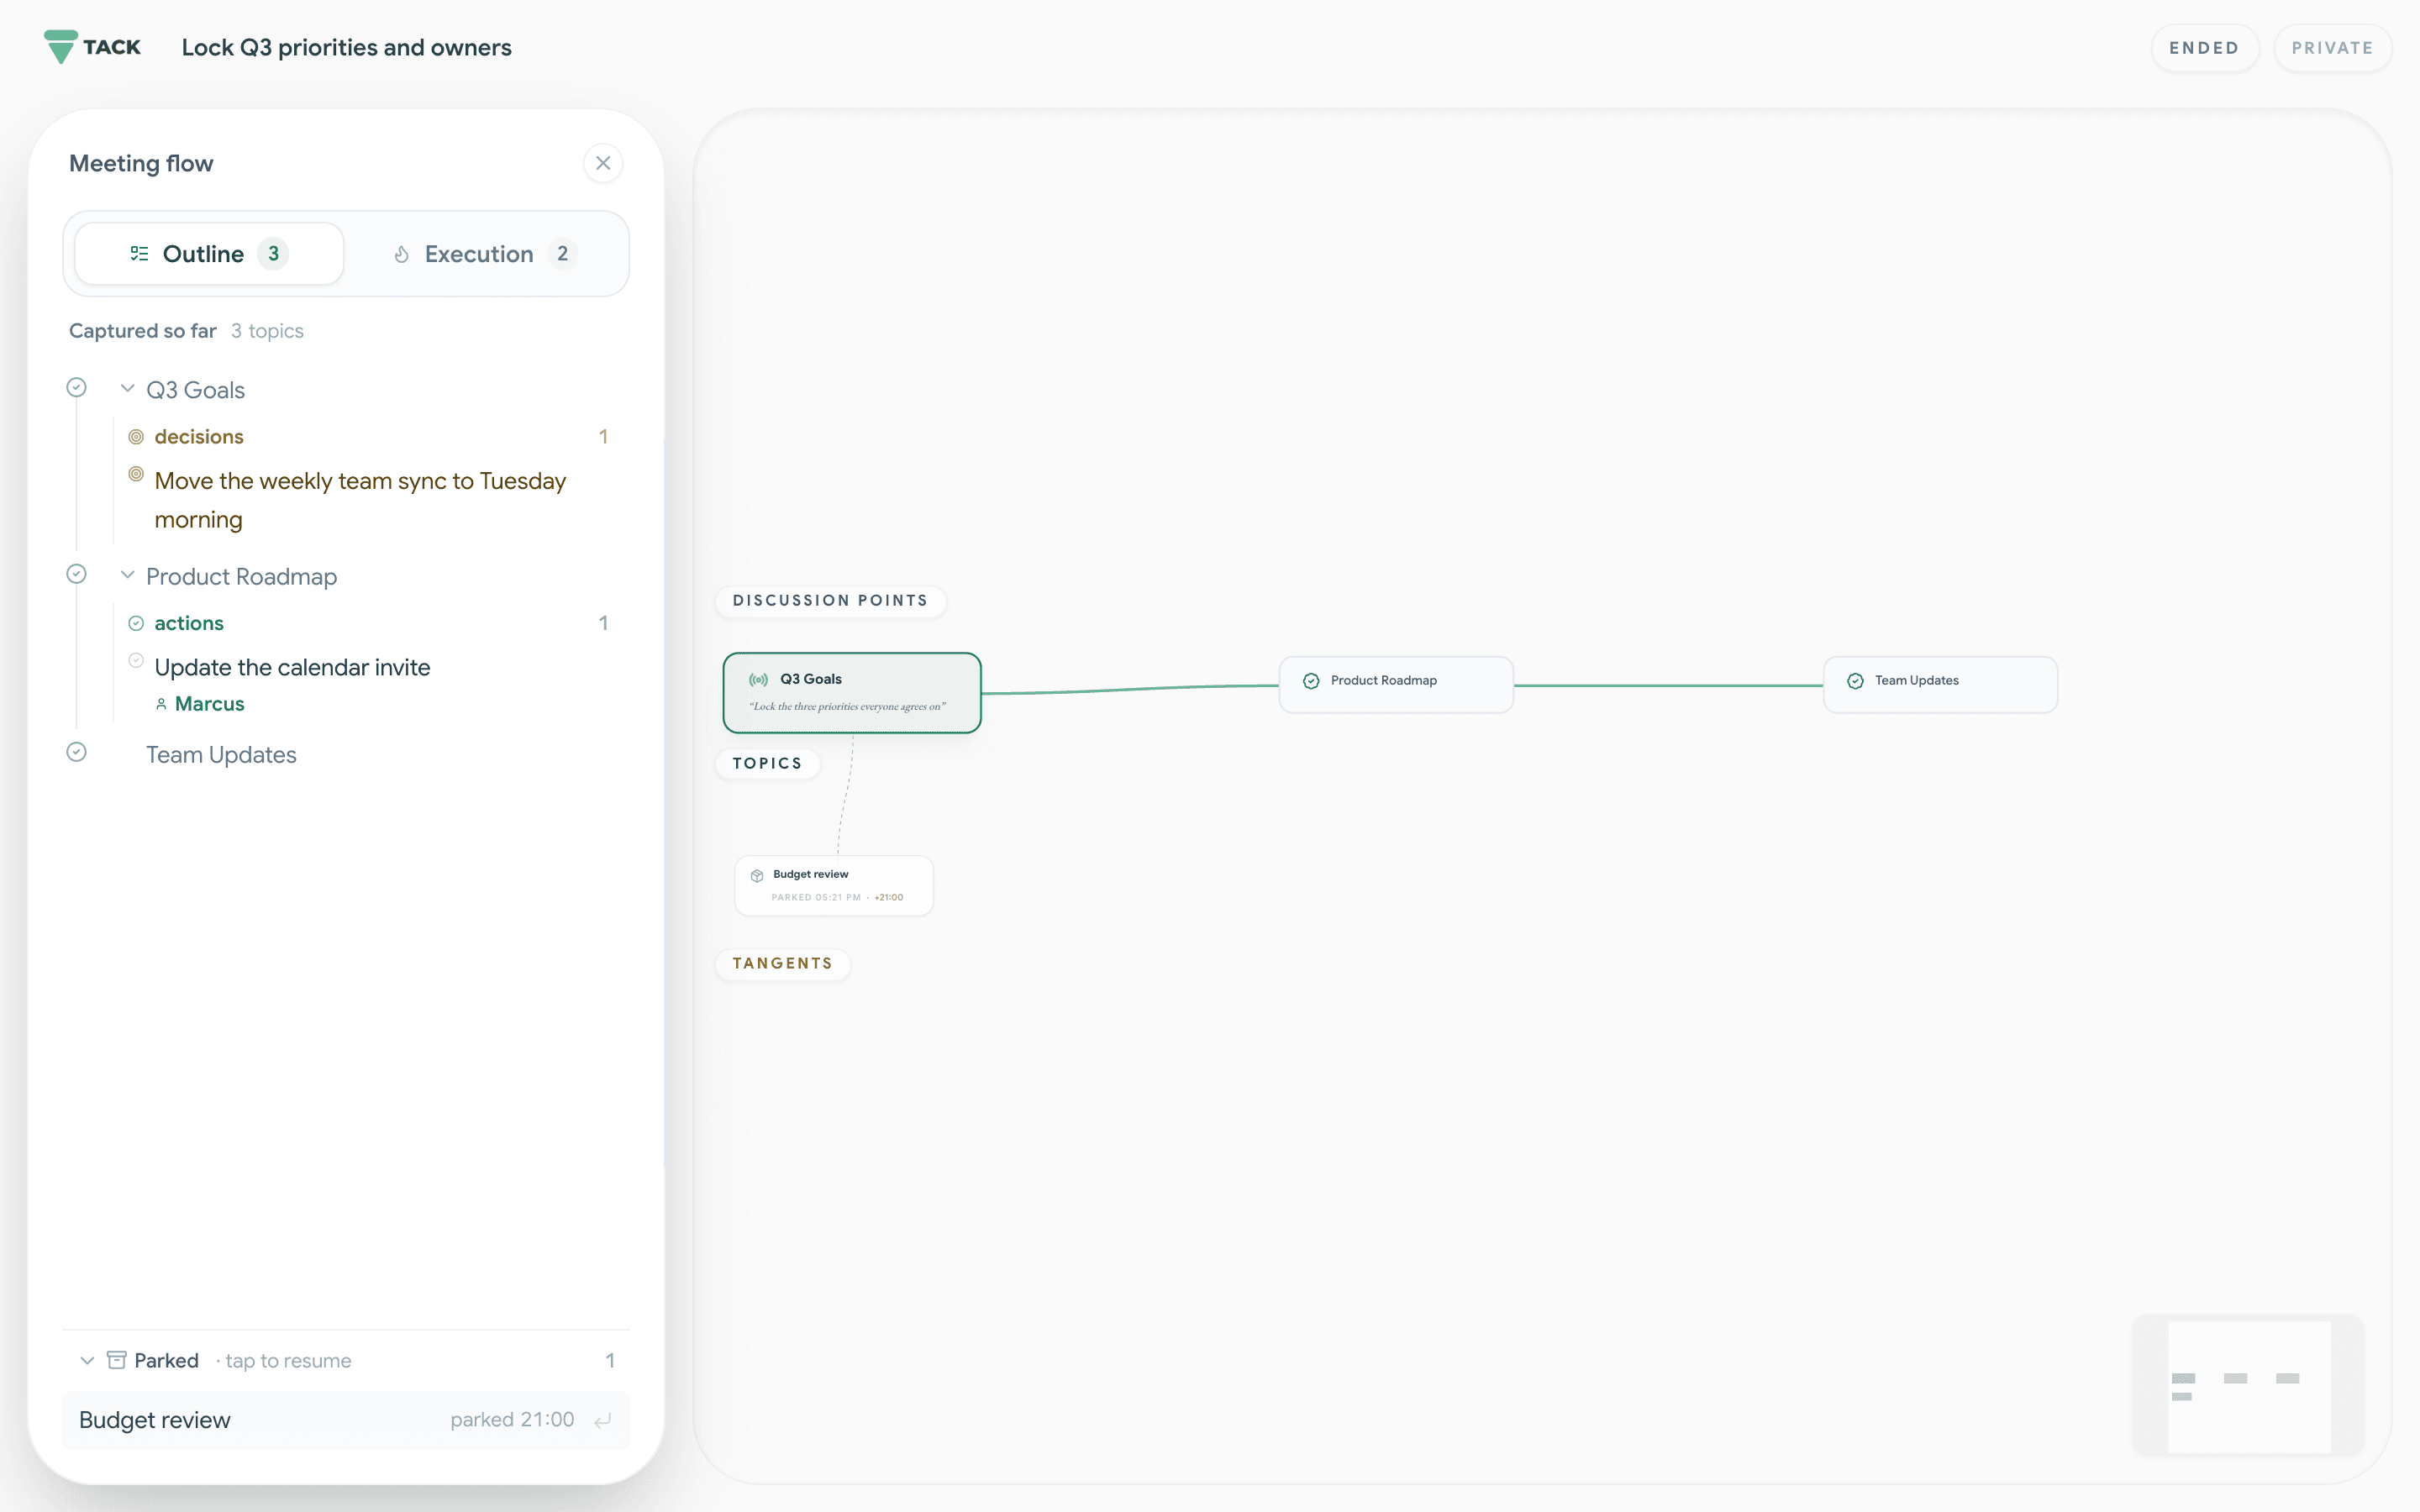
Task: Toggle the Team Updates check circle
Action: (x=76, y=752)
